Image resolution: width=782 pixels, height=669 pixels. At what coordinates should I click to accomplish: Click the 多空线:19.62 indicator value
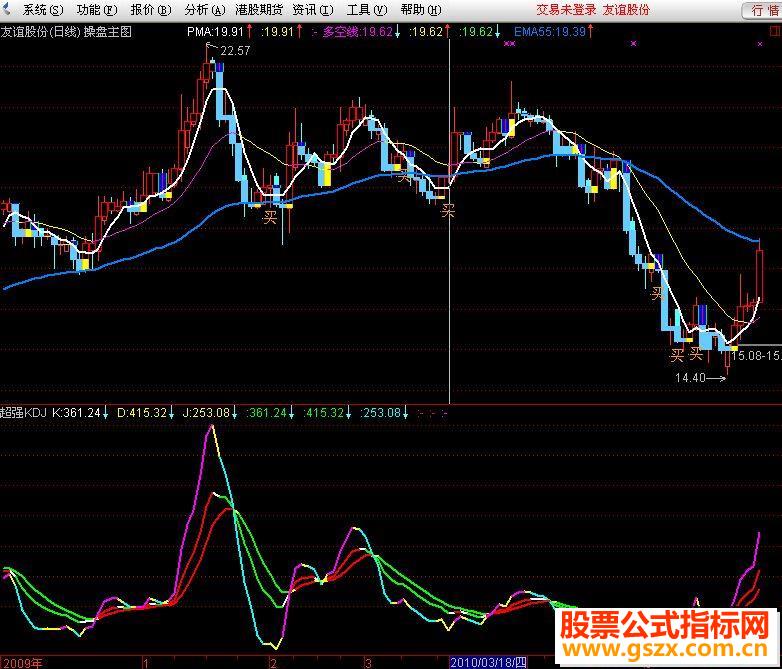pos(358,32)
